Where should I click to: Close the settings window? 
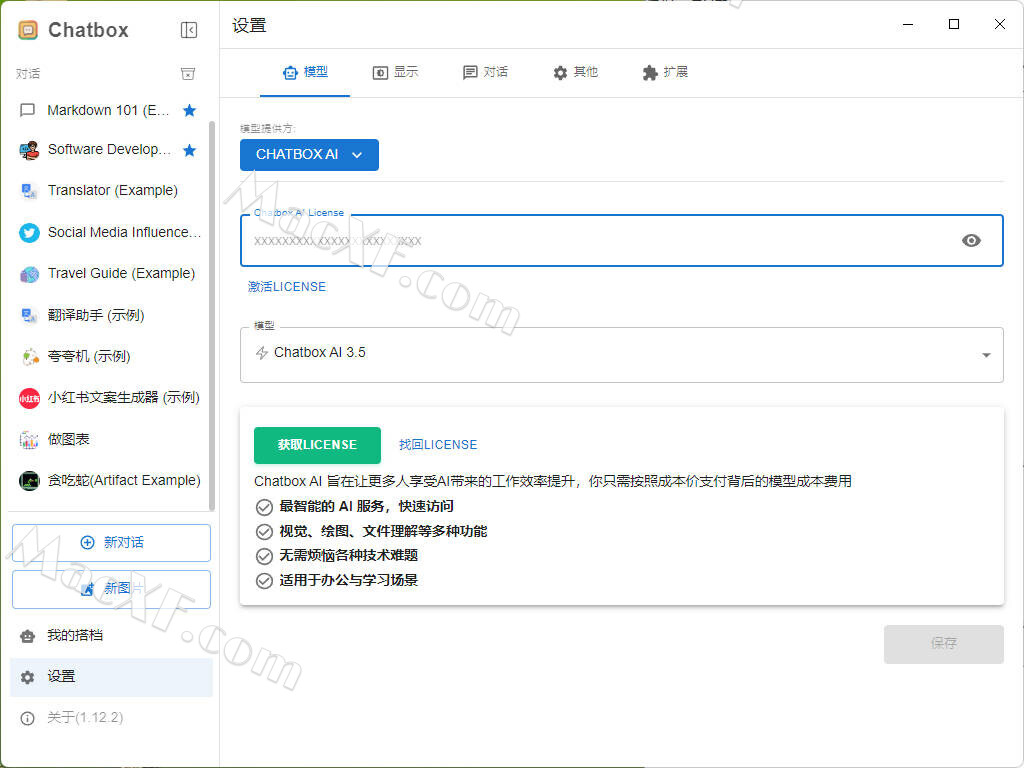coord(999,25)
